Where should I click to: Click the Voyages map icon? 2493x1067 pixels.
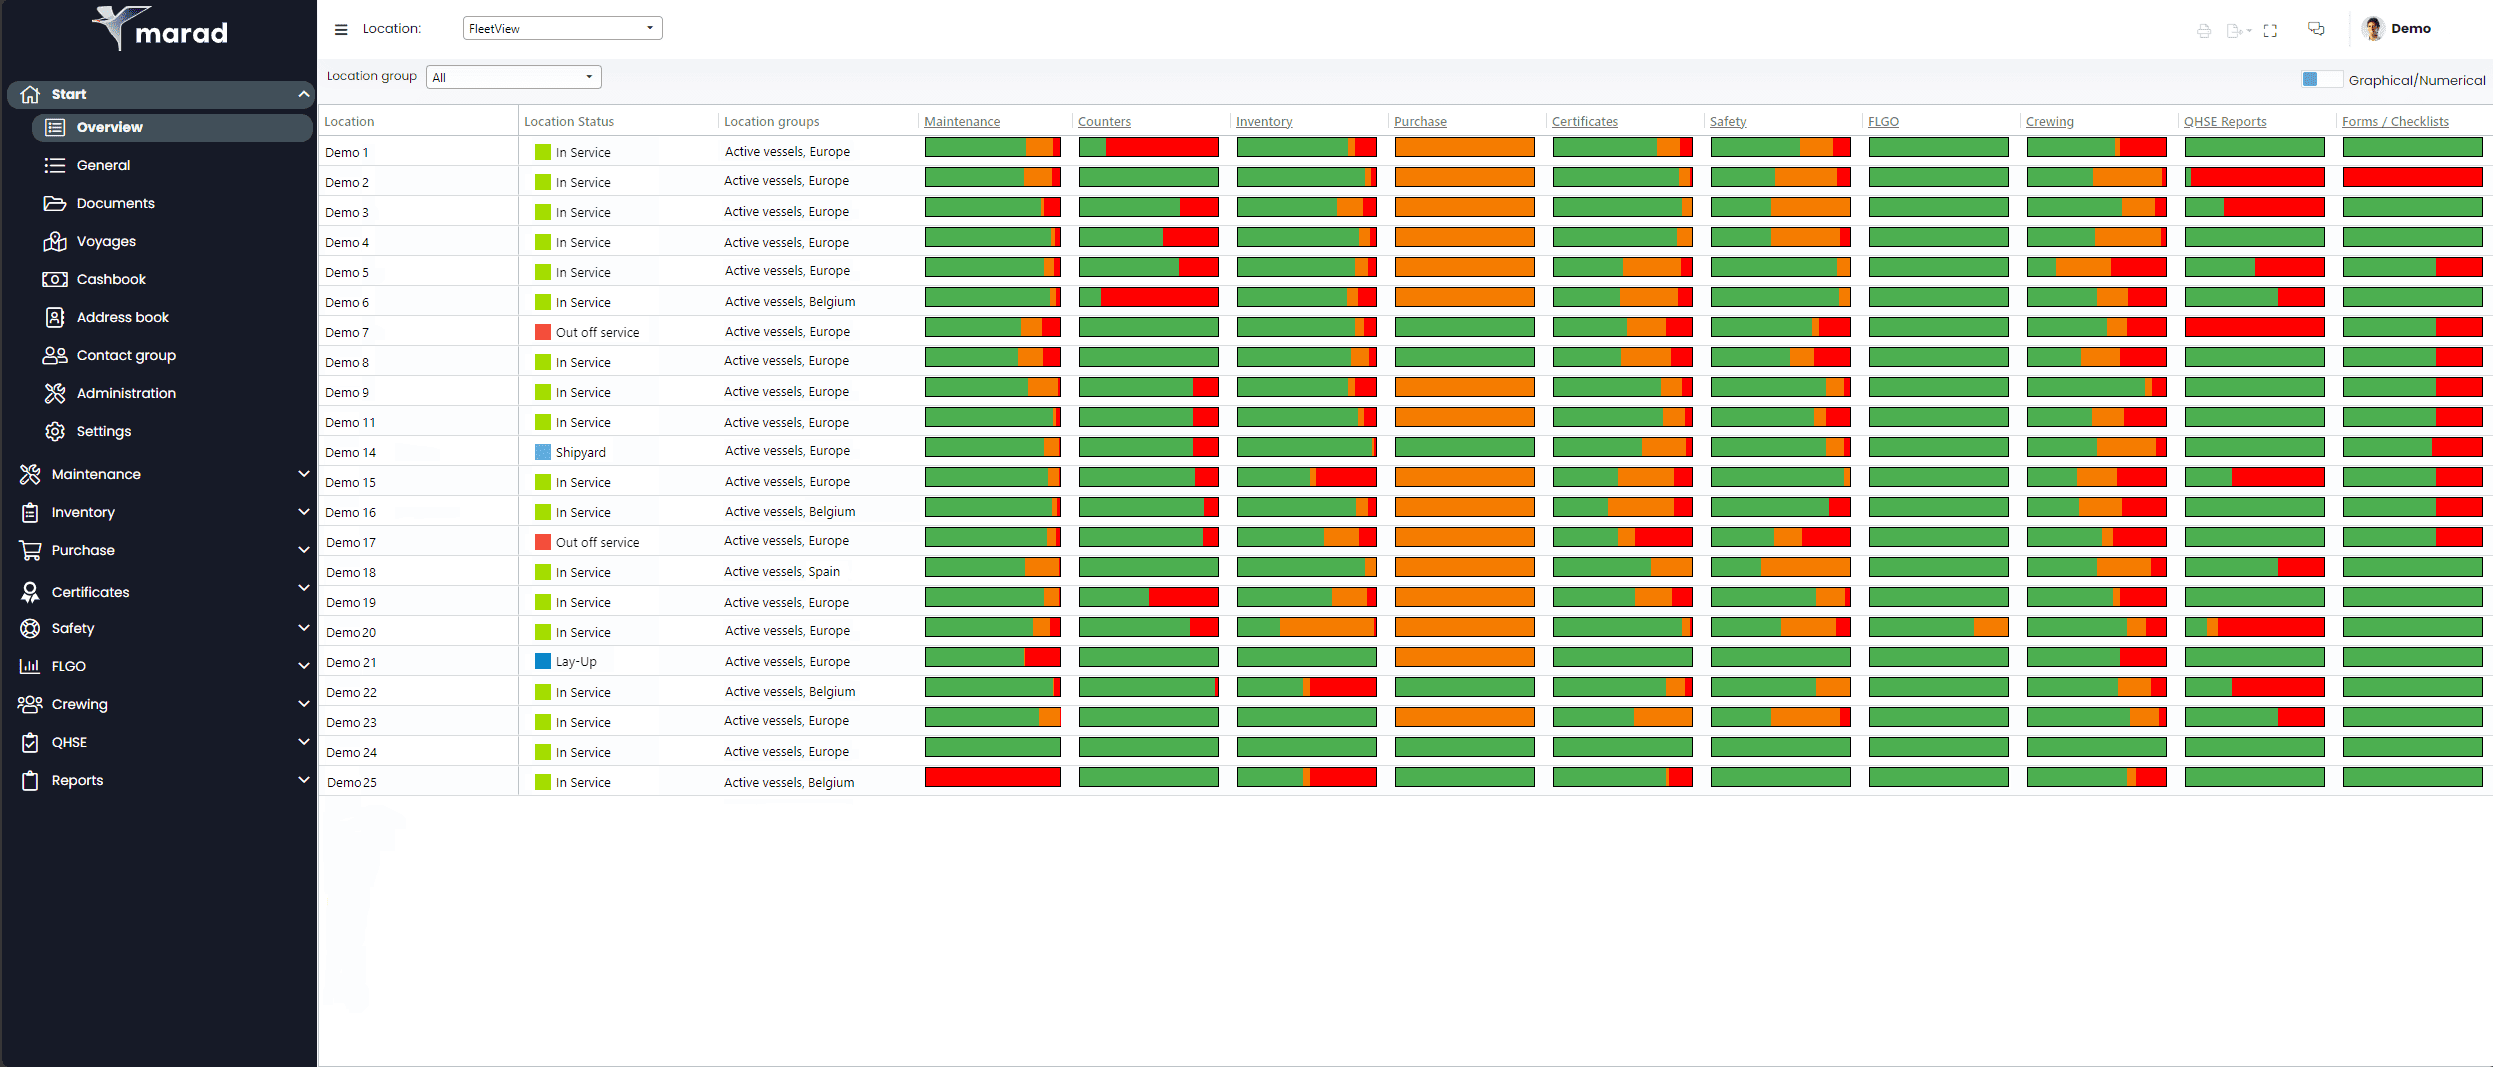point(55,241)
